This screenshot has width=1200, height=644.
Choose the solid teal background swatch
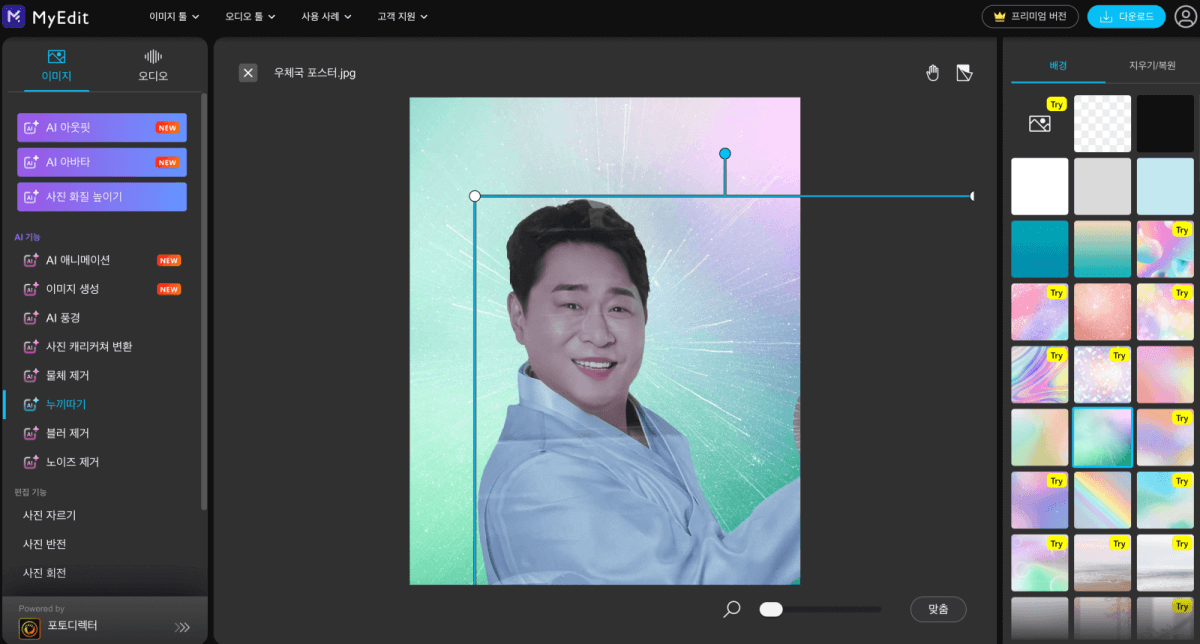[1040, 249]
